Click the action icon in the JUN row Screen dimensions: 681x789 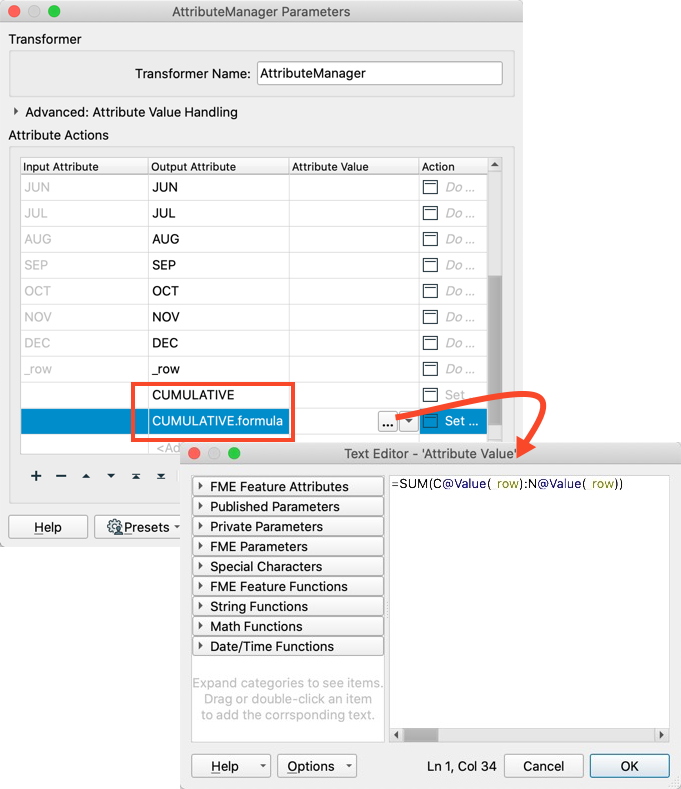pyautogui.click(x=431, y=187)
